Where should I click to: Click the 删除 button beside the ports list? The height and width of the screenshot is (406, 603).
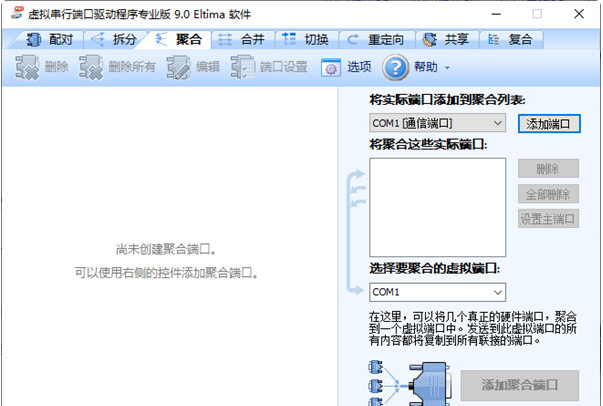coord(548,168)
